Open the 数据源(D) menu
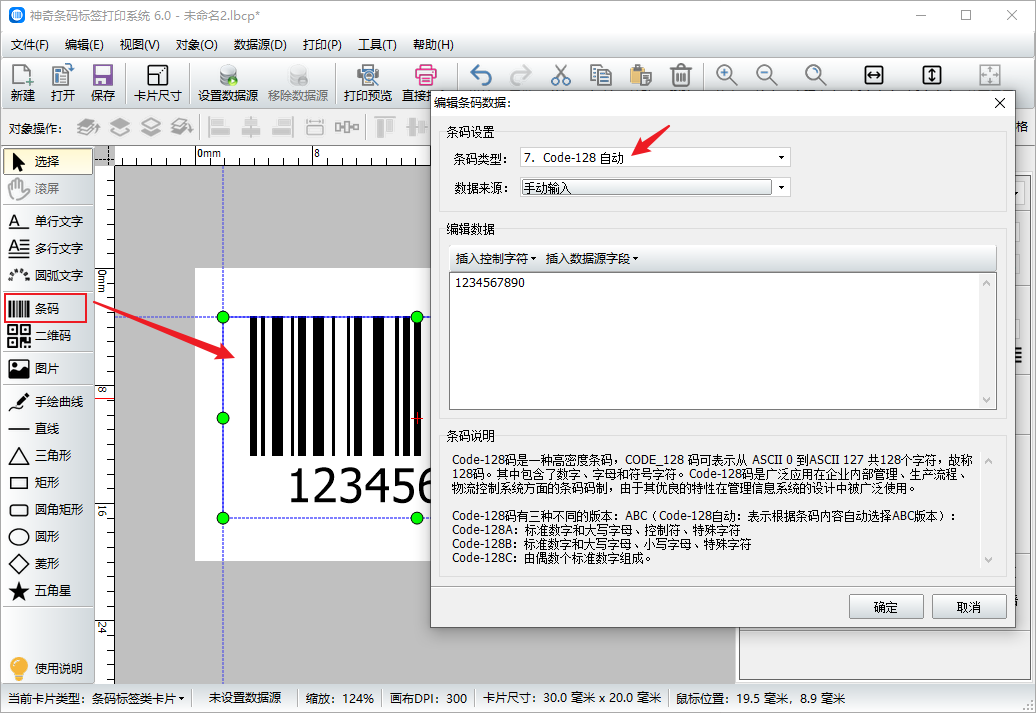Screen dimensions: 1036x713 [x=260, y=45]
